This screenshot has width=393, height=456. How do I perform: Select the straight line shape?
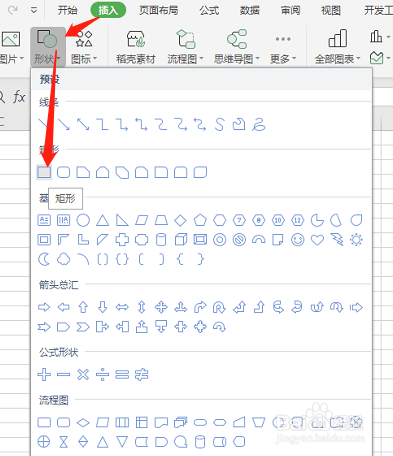[x=43, y=124]
